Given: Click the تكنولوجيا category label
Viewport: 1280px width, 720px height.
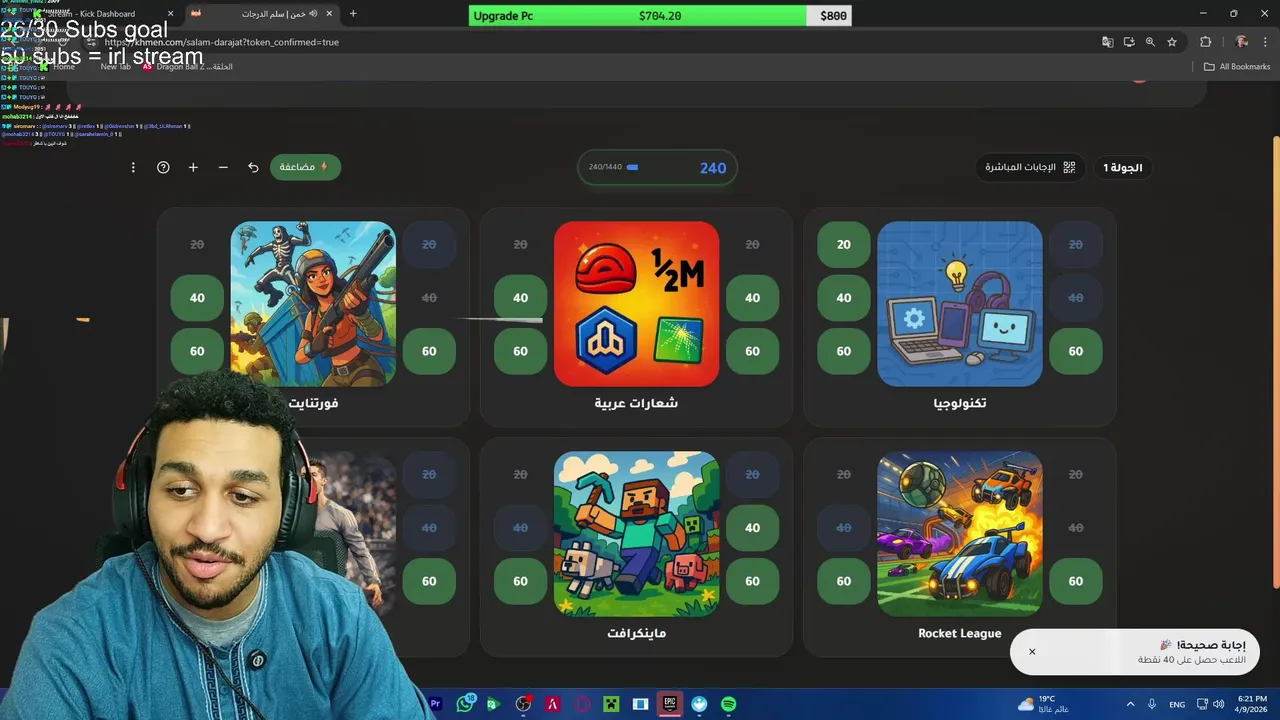Looking at the screenshot, I should pos(960,403).
